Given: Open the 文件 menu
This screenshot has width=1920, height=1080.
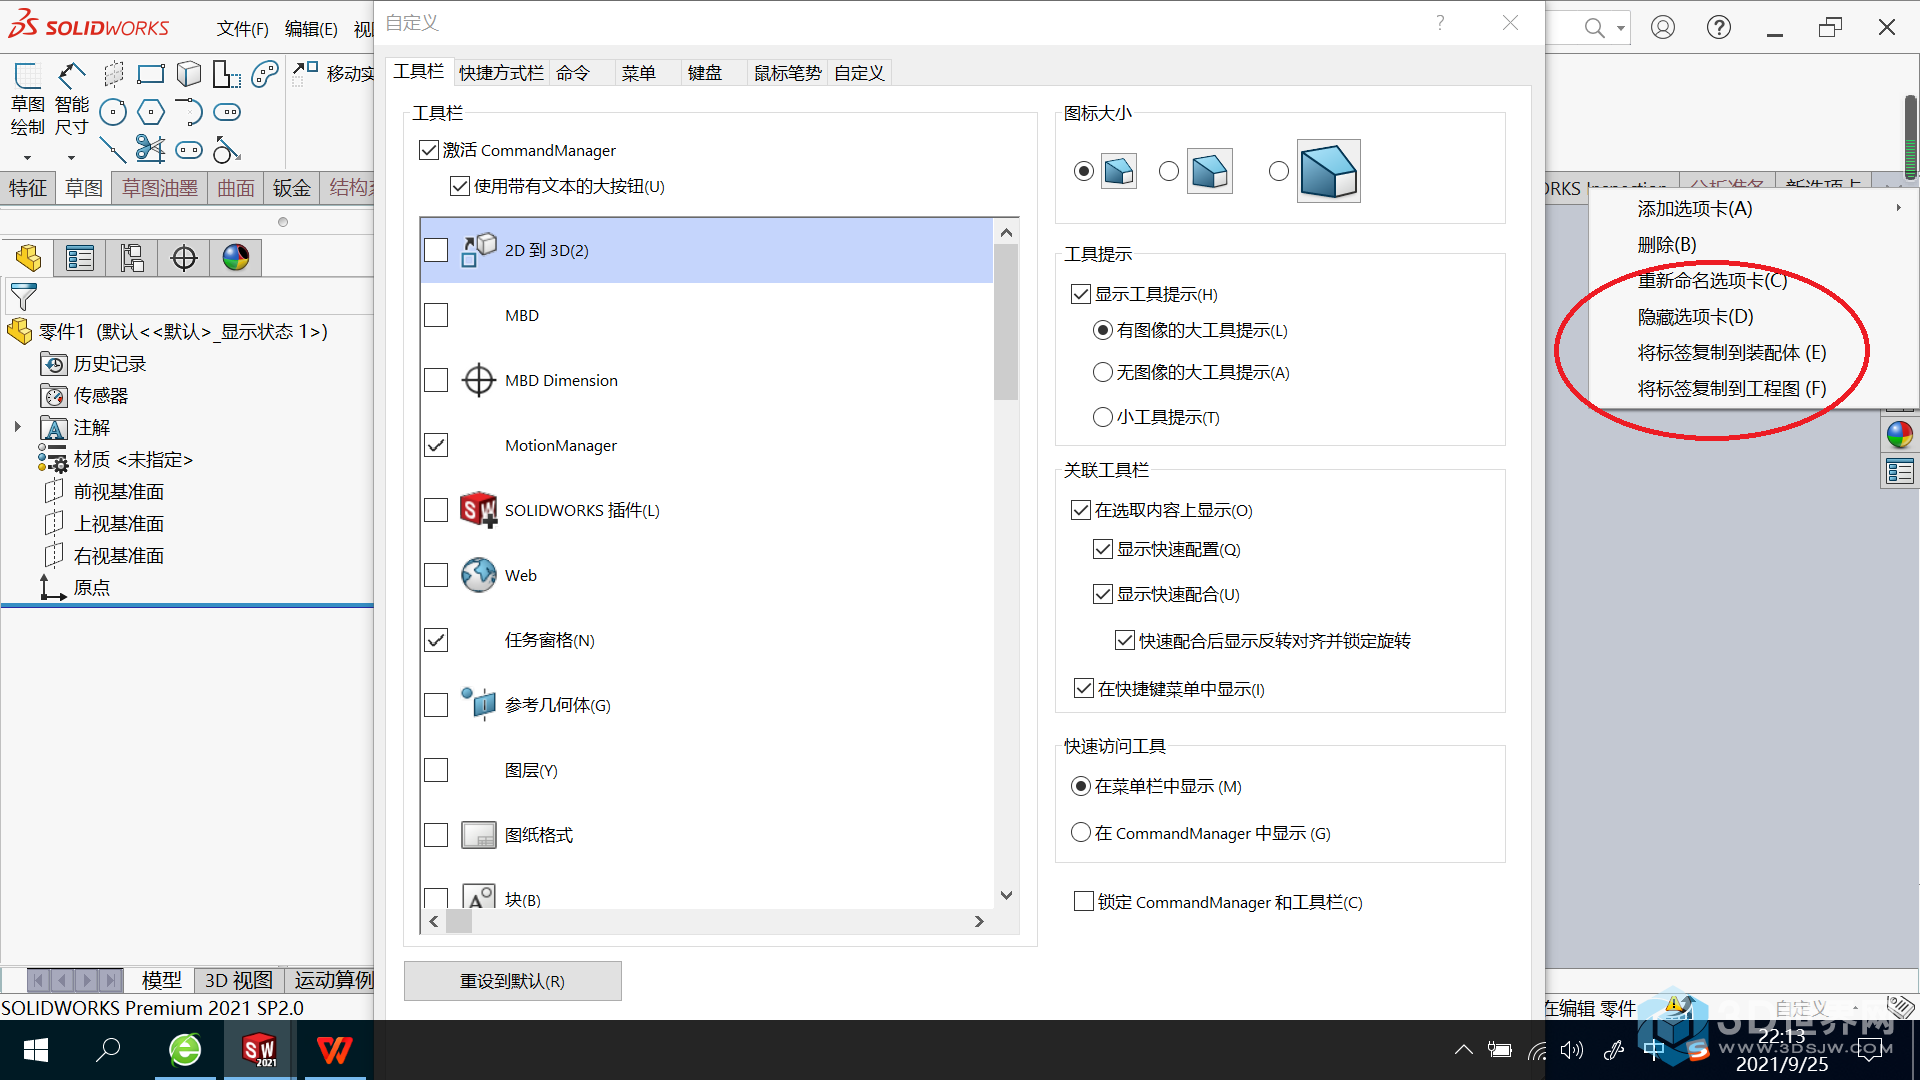Looking at the screenshot, I should (242, 29).
